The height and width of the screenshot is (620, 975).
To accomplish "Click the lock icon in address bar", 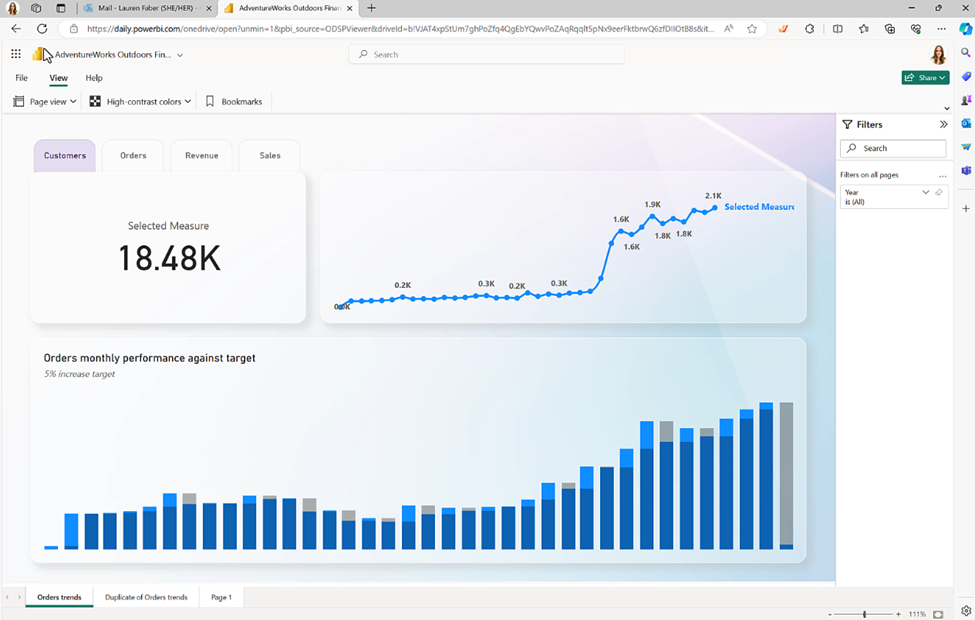I will (x=73, y=29).
